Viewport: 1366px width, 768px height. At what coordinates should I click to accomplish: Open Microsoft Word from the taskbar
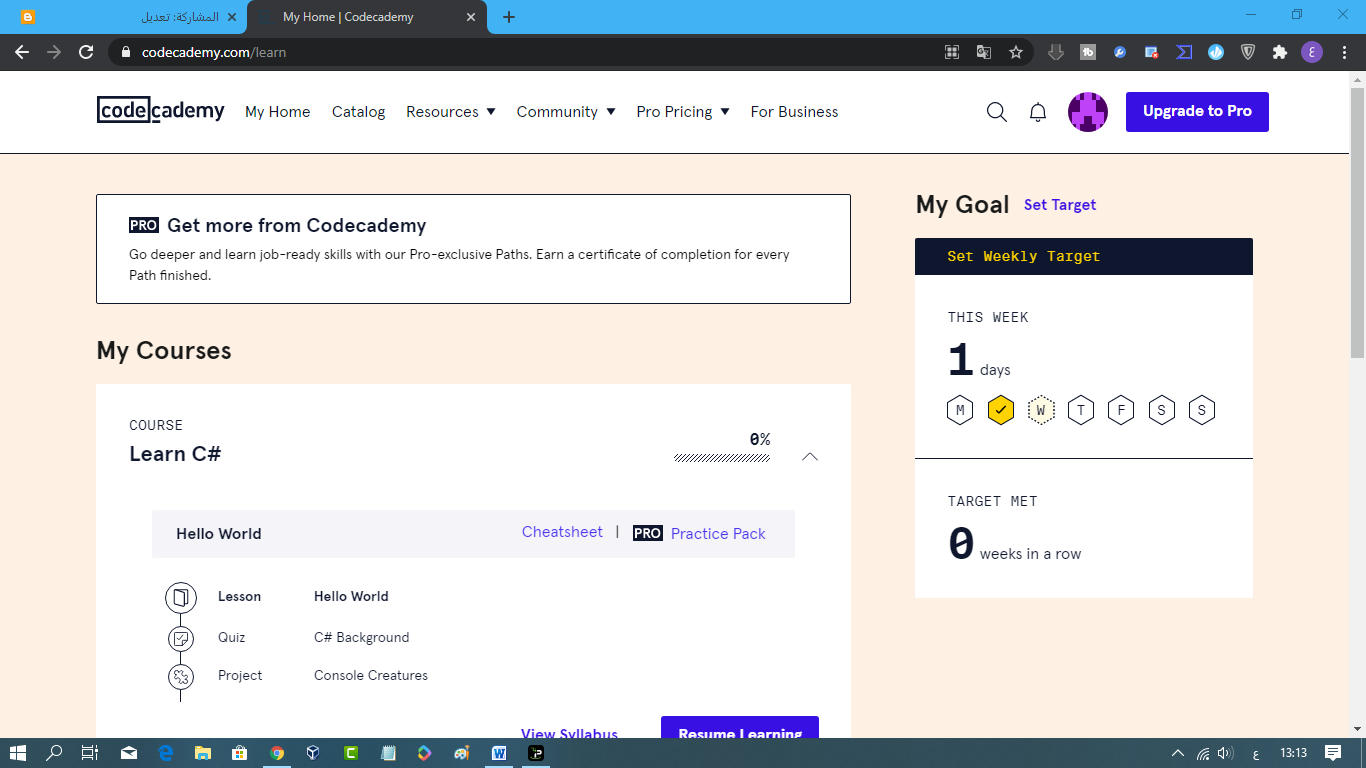[499, 753]
